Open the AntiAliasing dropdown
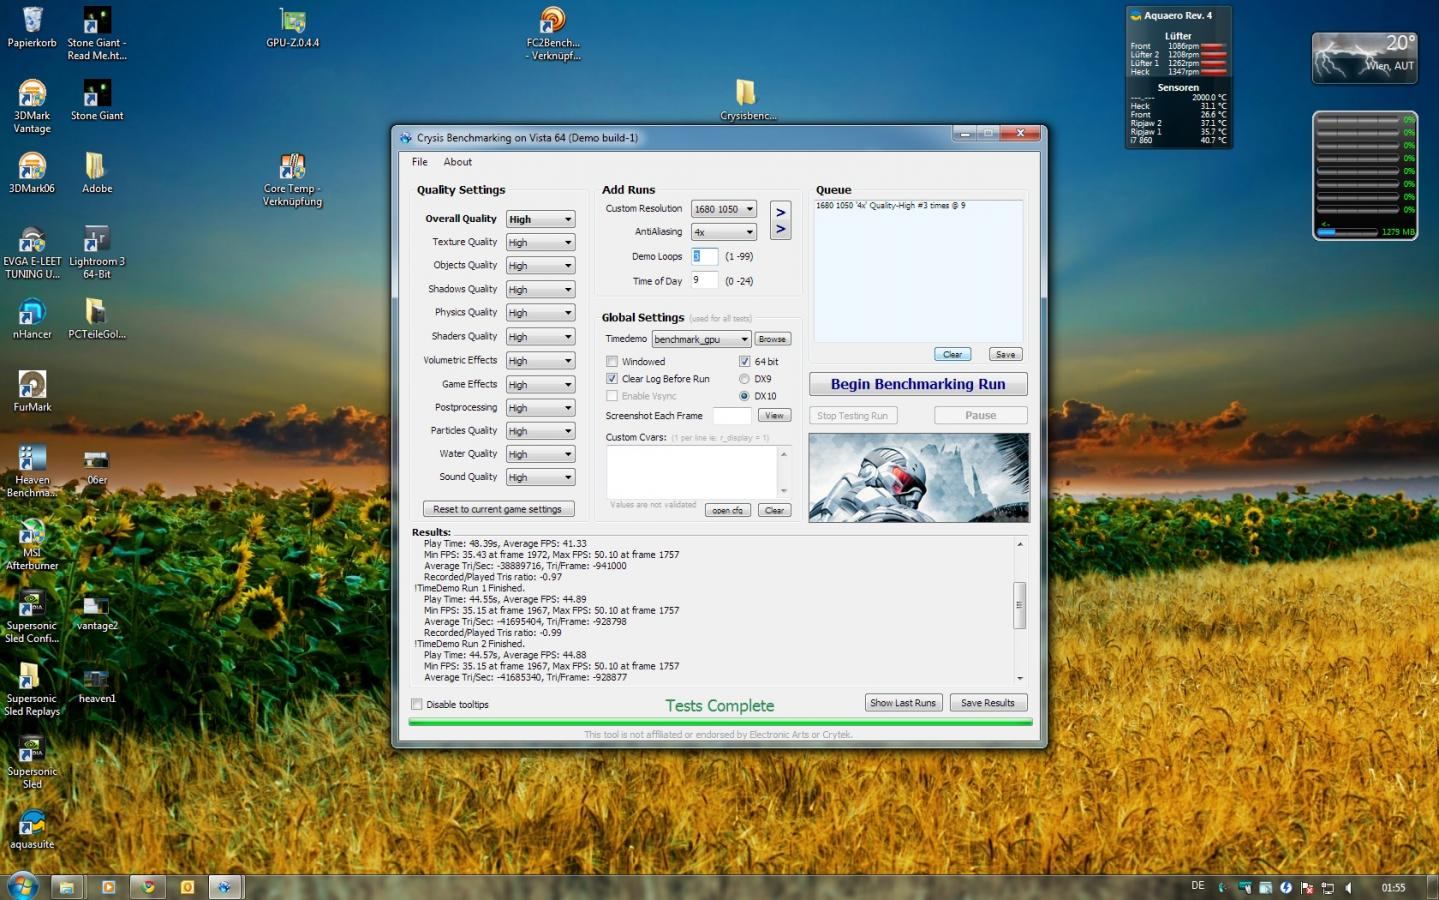The image size is (1439, 900). click(724, 232)
